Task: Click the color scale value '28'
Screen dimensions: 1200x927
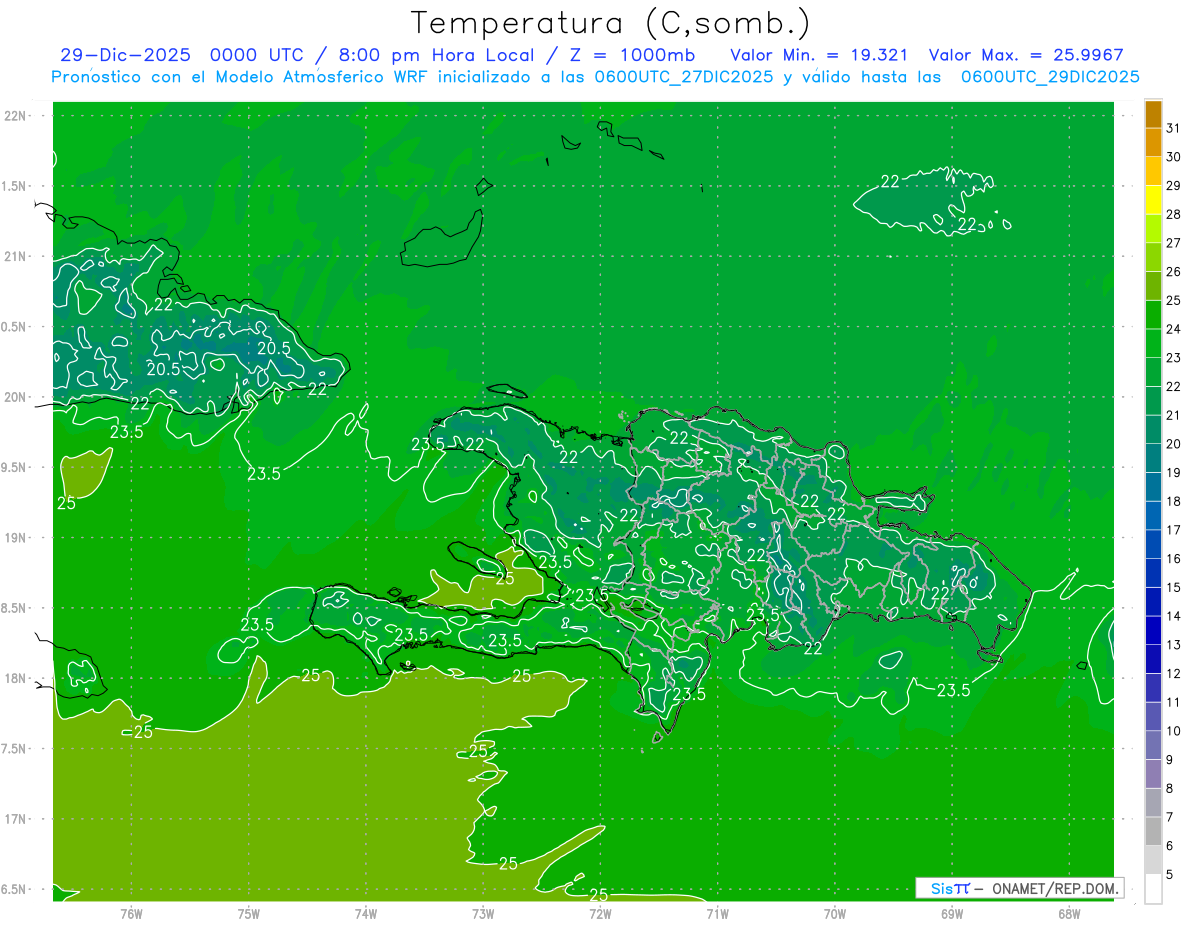Action: (1174, 214)
